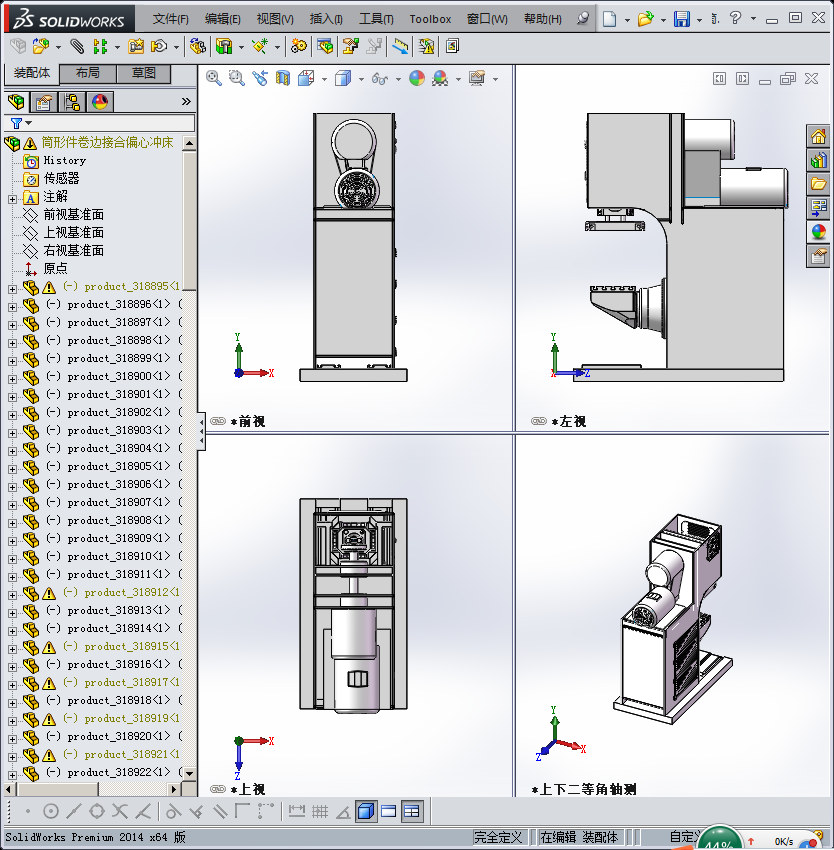Open the PropertyManager tab icon
This screenshot has height=850, width=834.
click(x=44, y=102)
